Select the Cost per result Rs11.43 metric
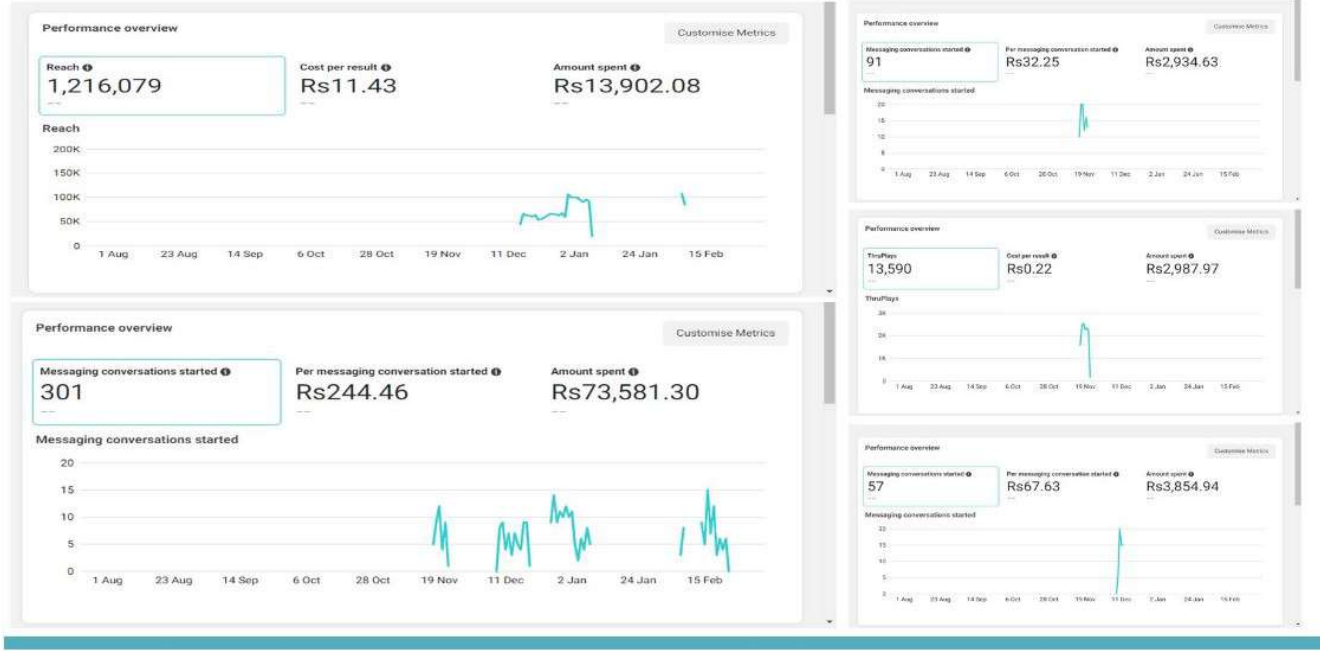 point(348,85)
